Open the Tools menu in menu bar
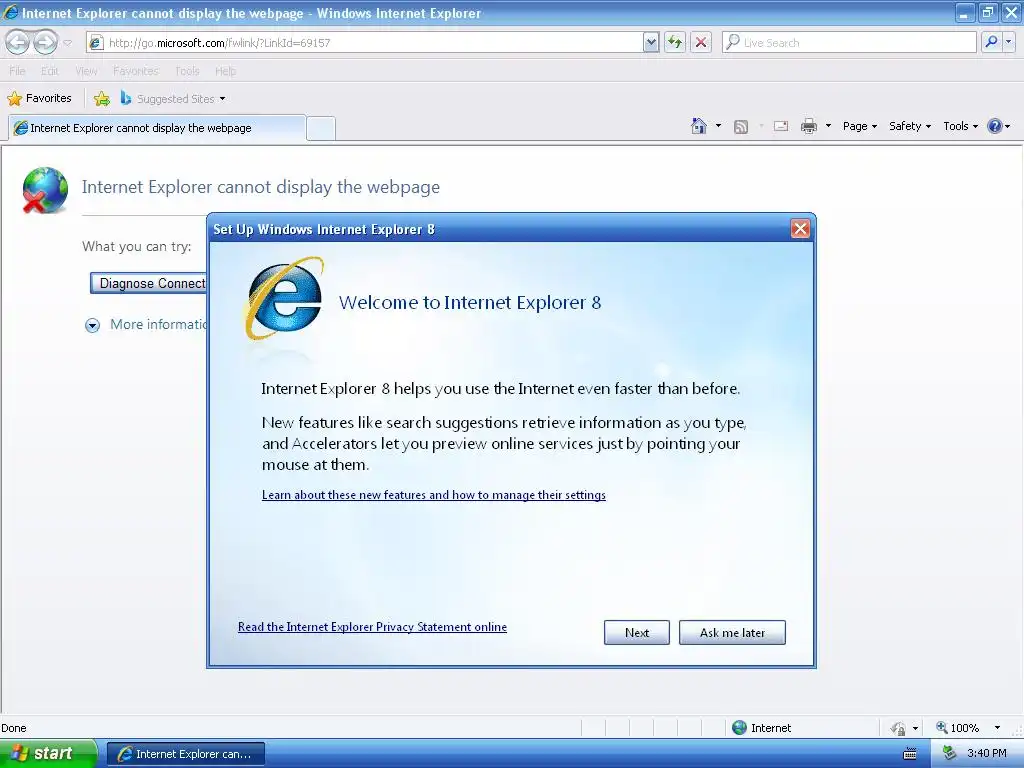Screen dimensions: 1024x768 coord(187,71)
